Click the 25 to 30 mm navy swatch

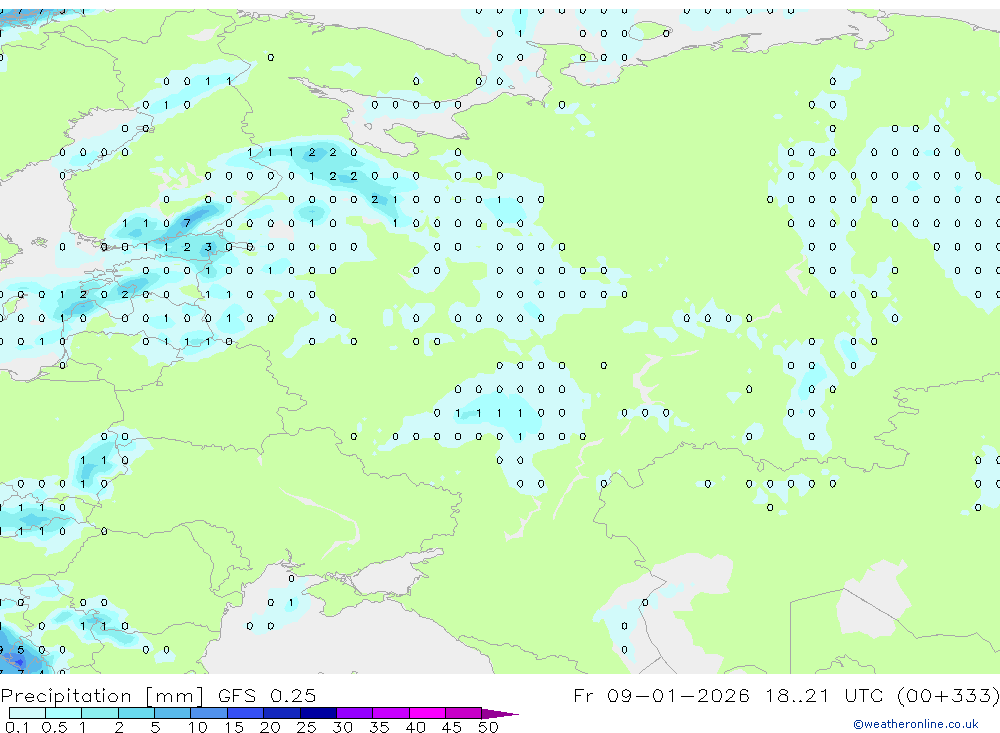(318, 713)
